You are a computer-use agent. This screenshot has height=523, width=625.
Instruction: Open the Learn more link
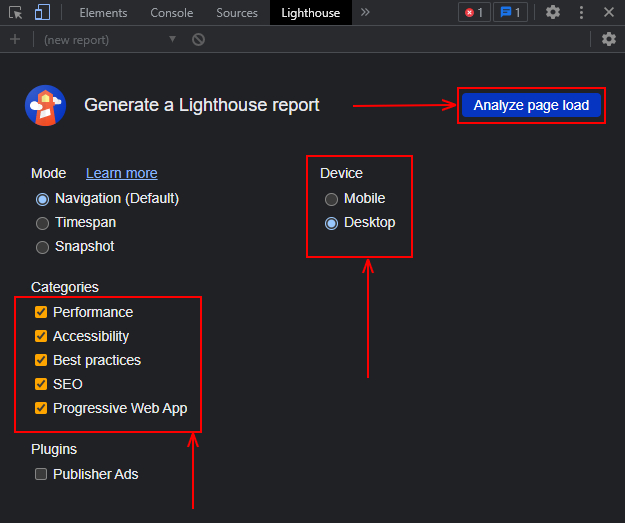pos(122,173)
